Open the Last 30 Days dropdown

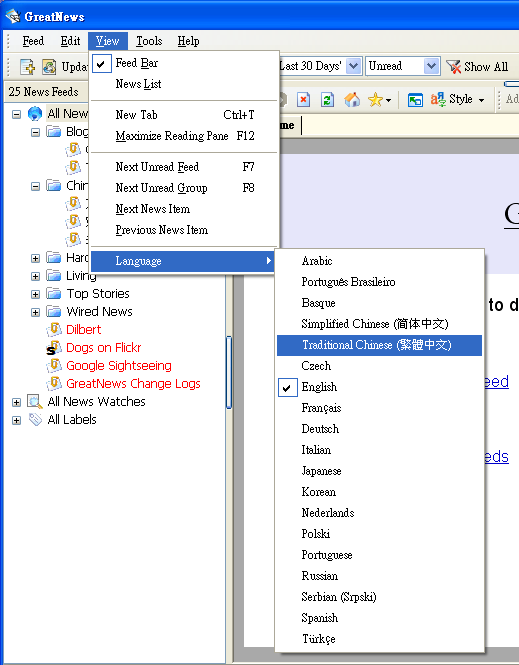354,66
